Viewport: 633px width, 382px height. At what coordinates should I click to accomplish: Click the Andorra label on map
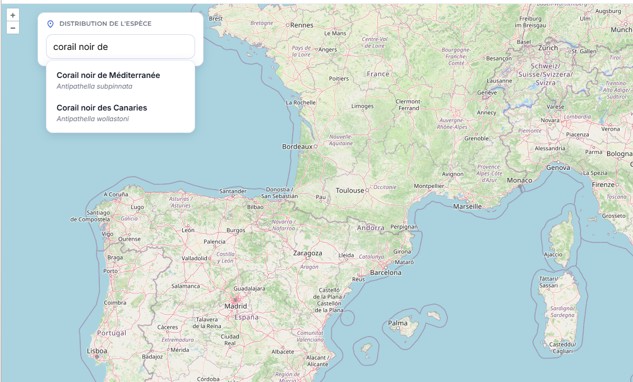click(x=371, y=228)
